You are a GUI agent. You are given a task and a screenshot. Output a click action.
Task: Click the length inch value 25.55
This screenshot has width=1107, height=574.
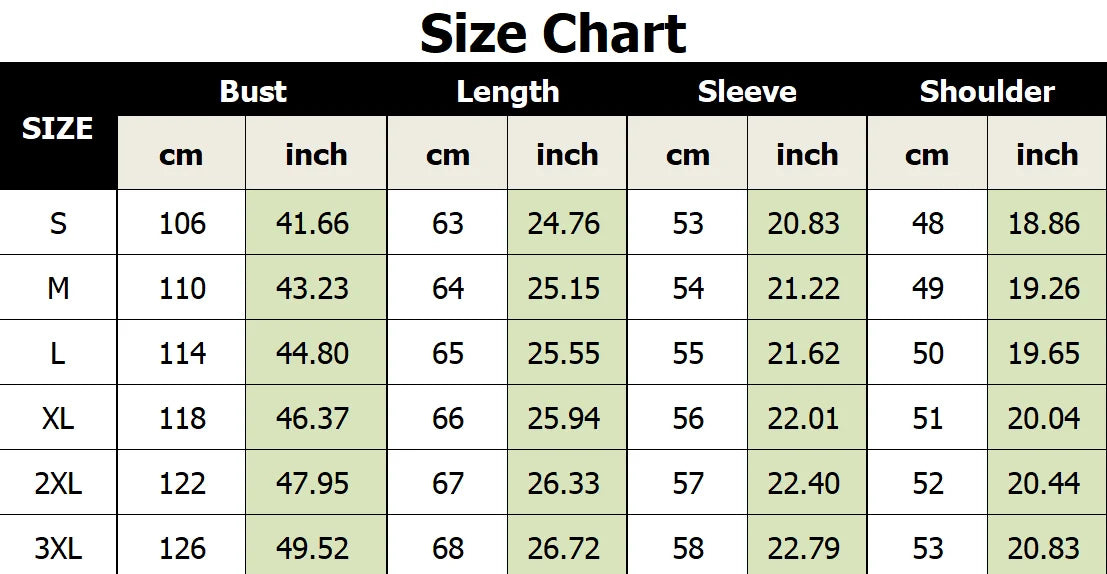564,353
